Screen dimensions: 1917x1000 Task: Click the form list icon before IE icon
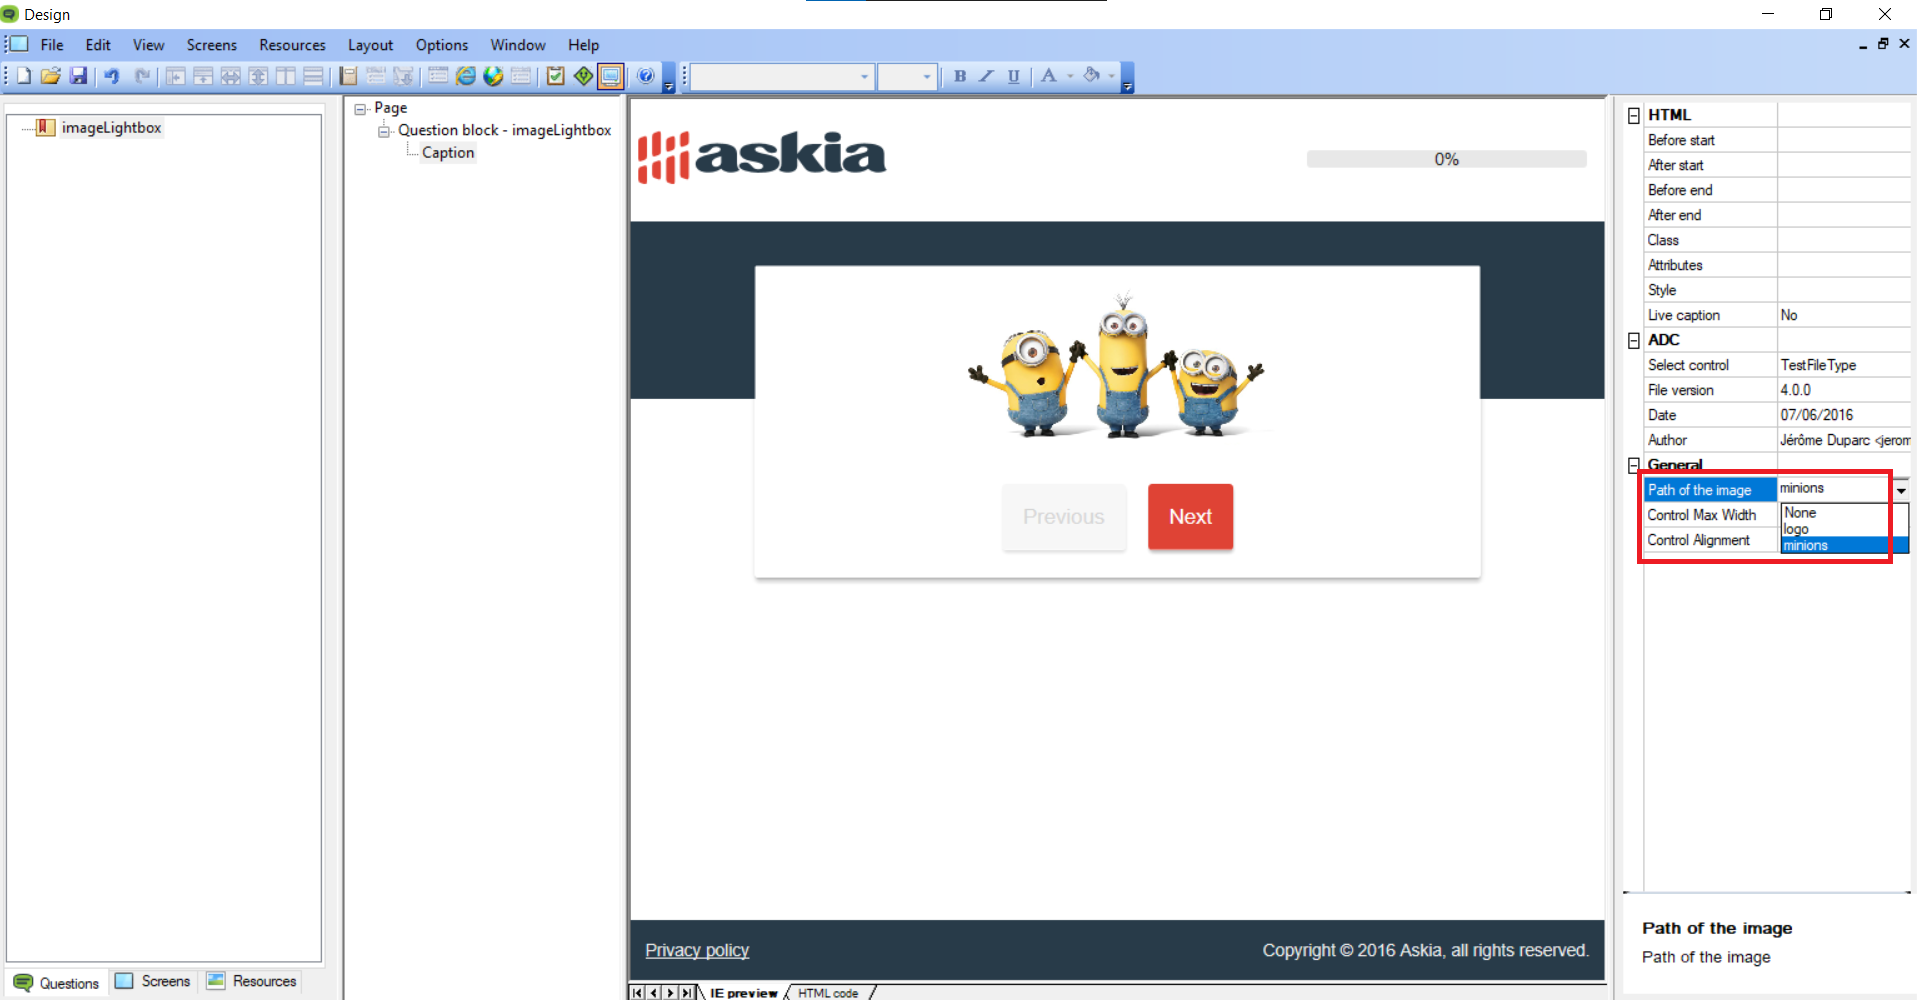point(438,76)
